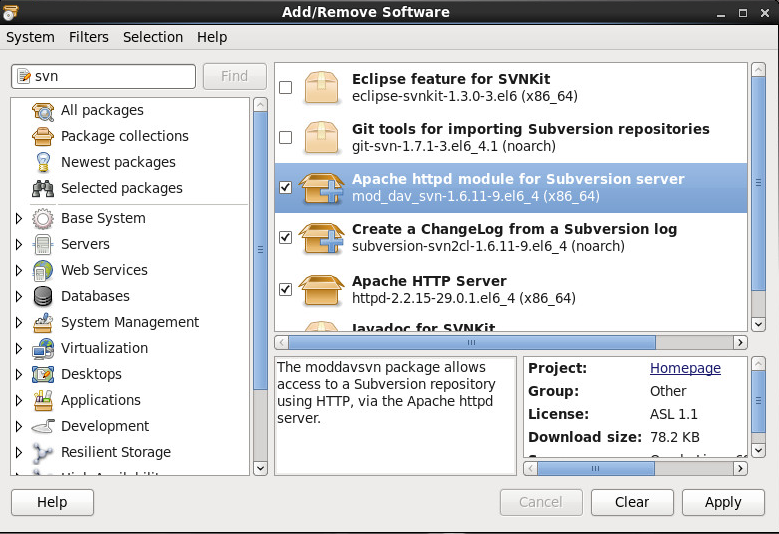Click the mod_dav_svn package icon

point(321,188)
